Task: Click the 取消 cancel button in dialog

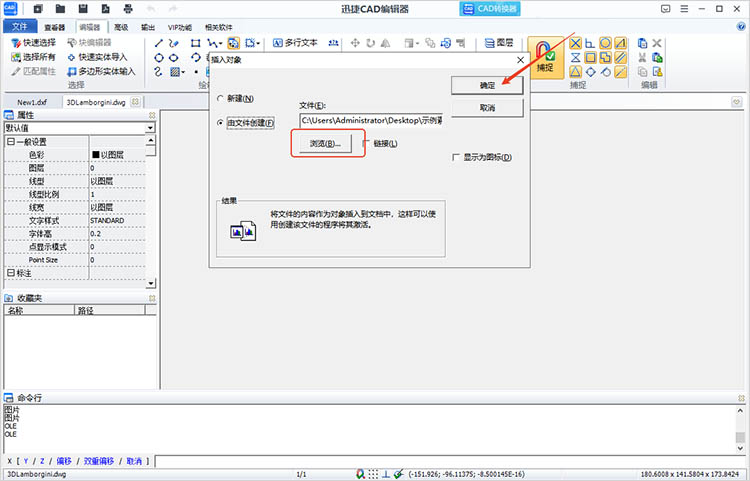Action: (487, 108)
